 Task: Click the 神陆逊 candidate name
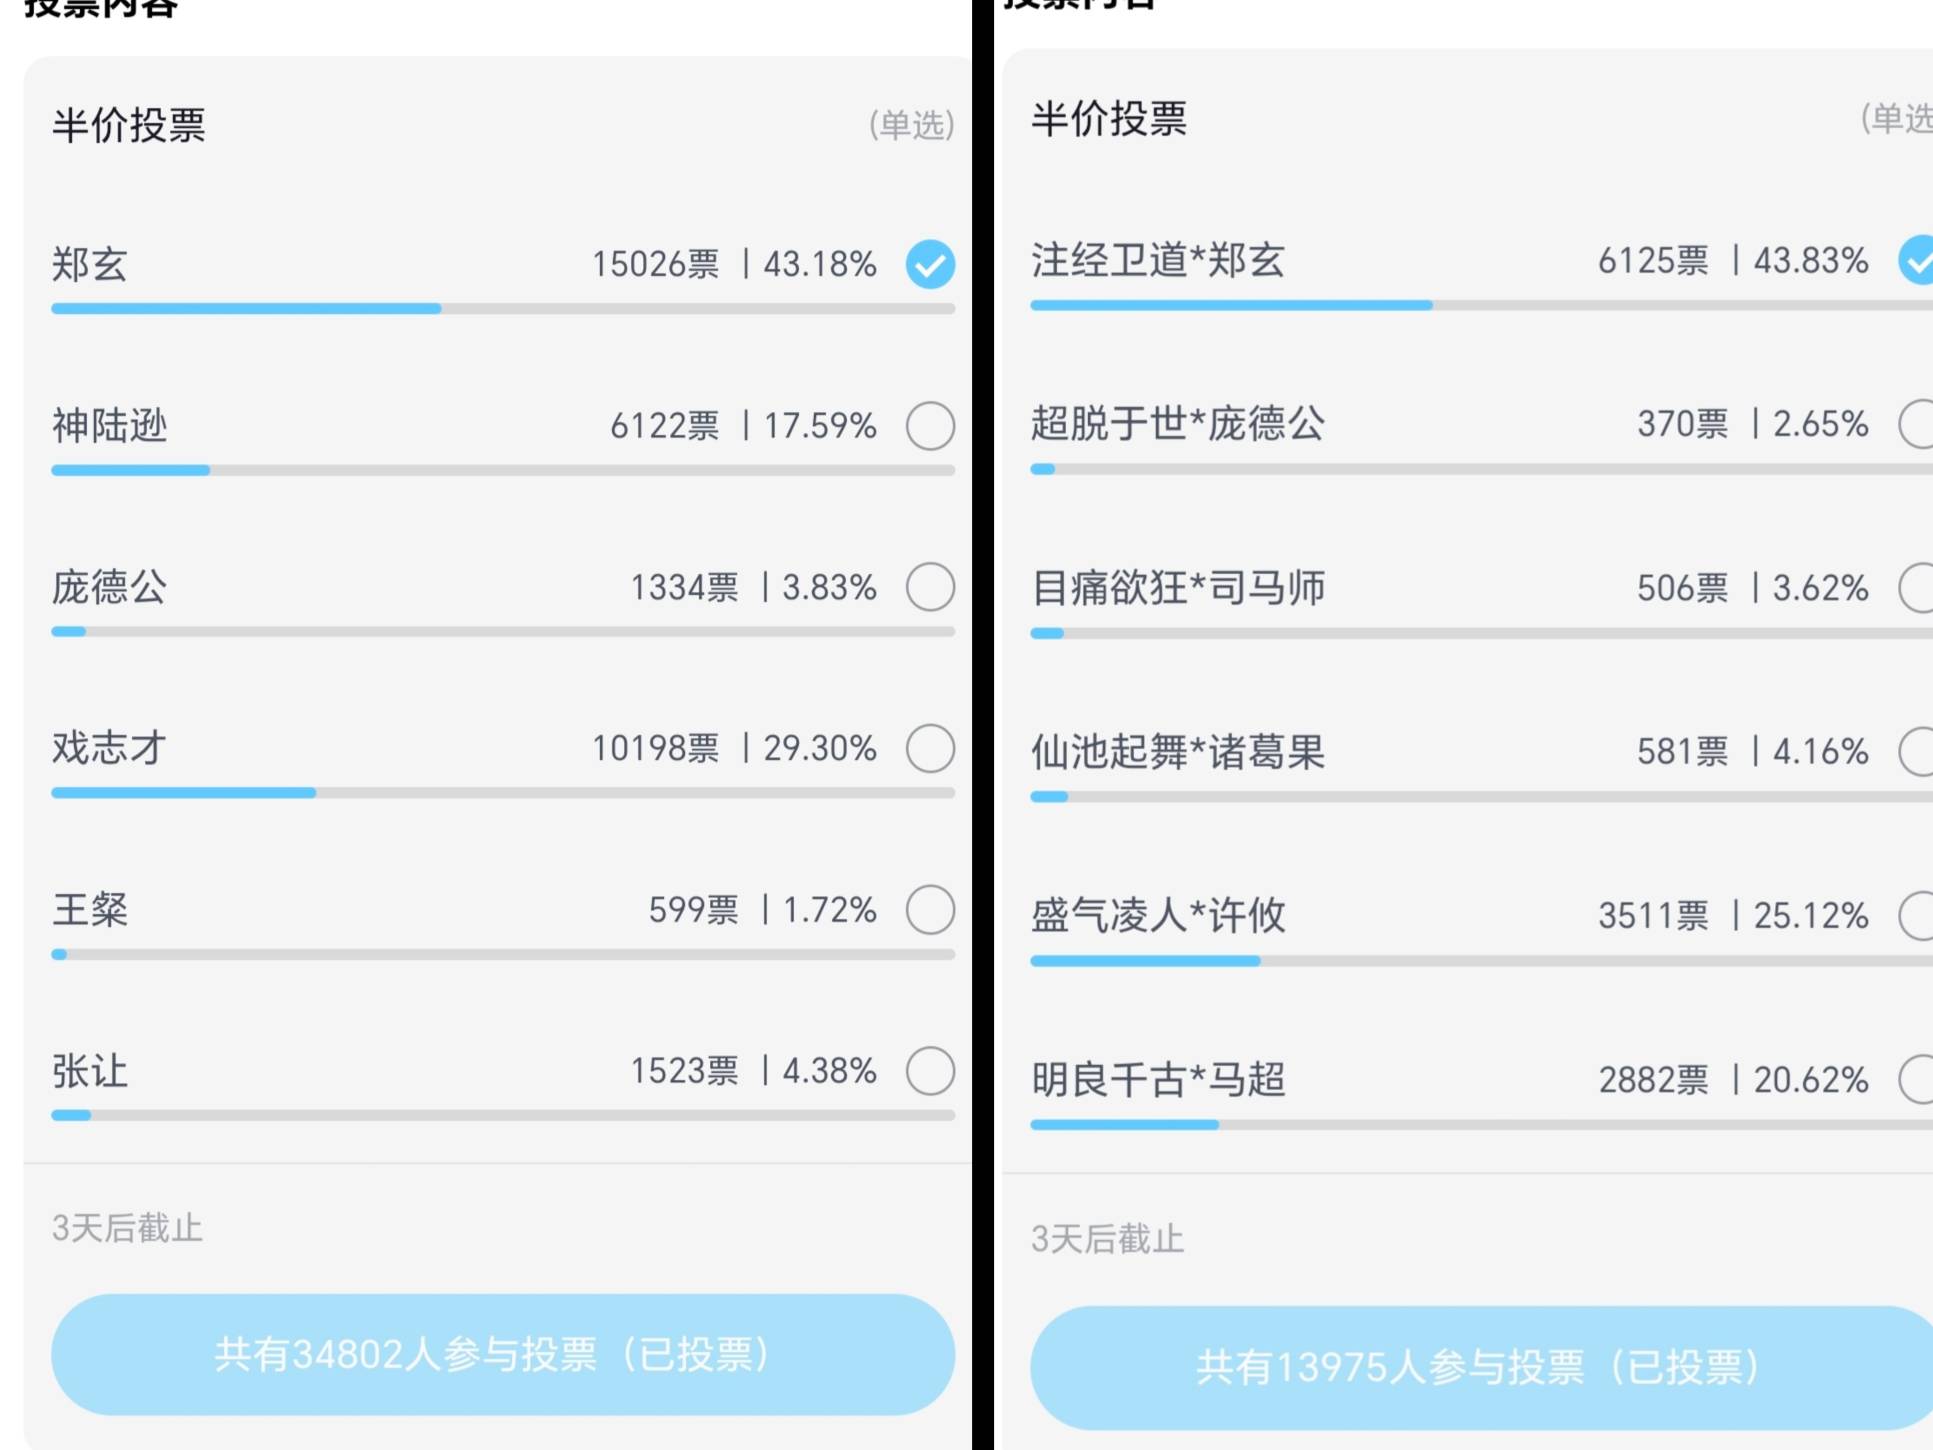[x=110, y=426]
